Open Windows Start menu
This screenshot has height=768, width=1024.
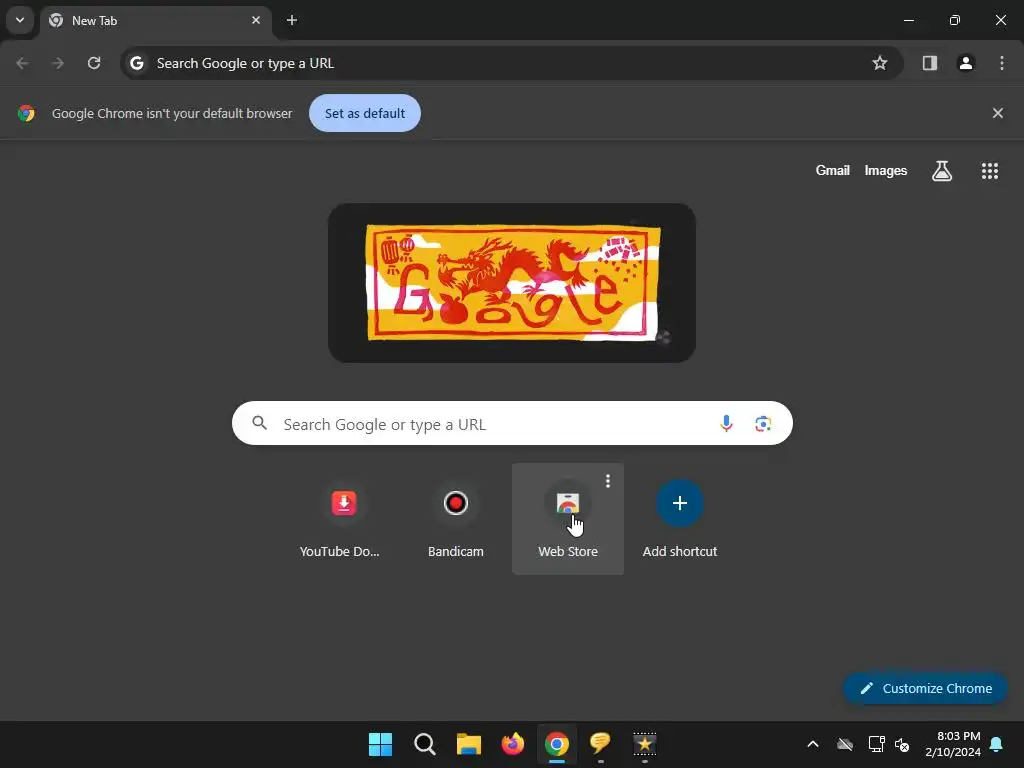click(380, 744)
